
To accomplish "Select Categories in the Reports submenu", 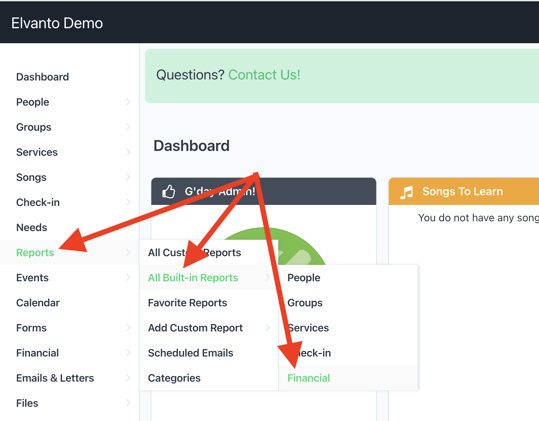I will (209, 378).
